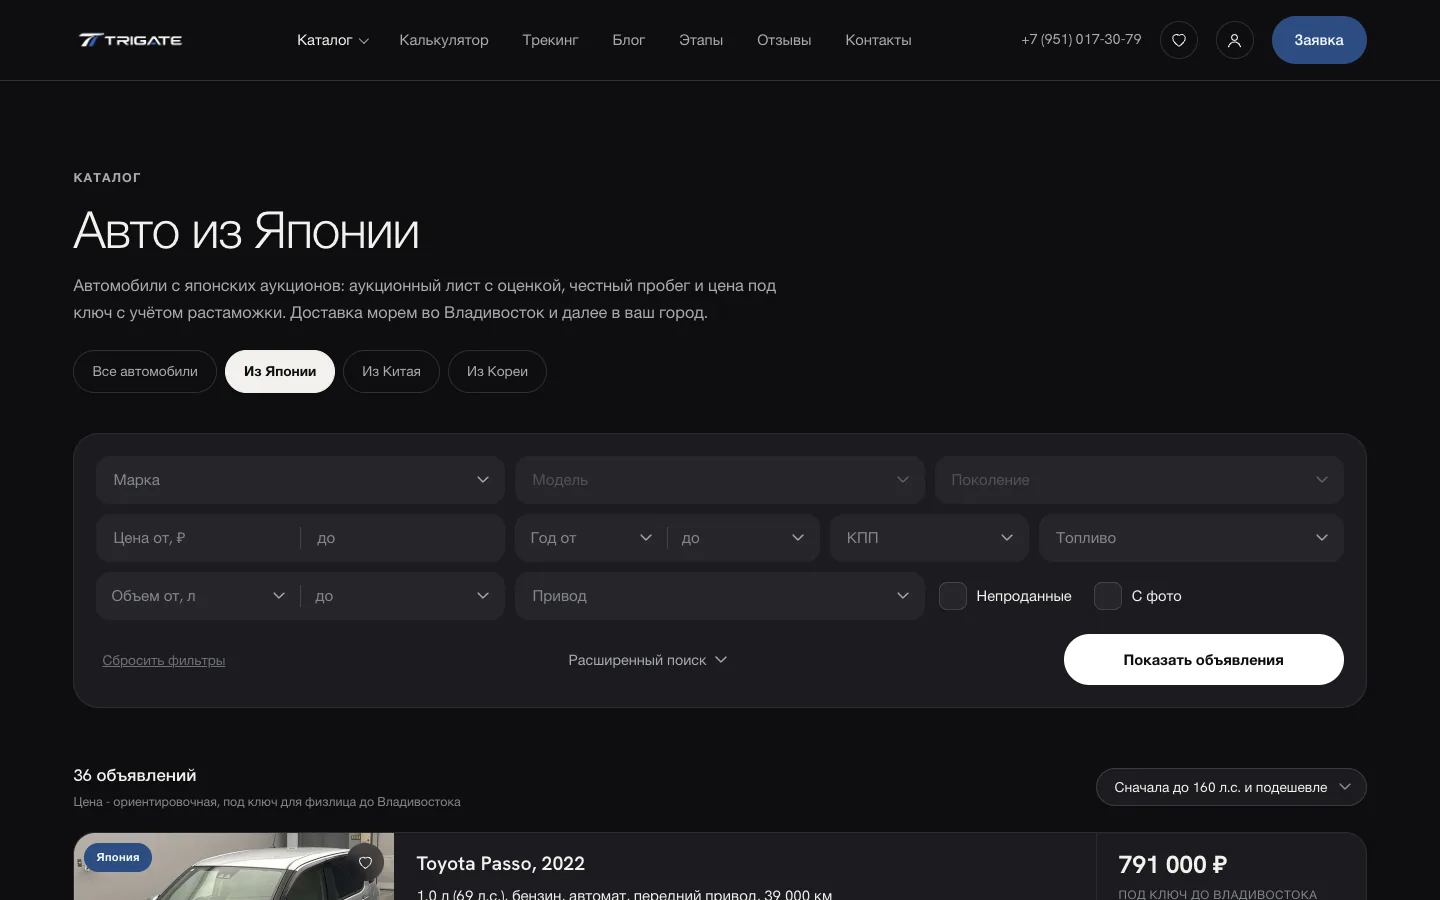The width and height of the screenshot is (1440, 900).
Task: Open the Топливо dropdown
Action: coord(1191,538)
